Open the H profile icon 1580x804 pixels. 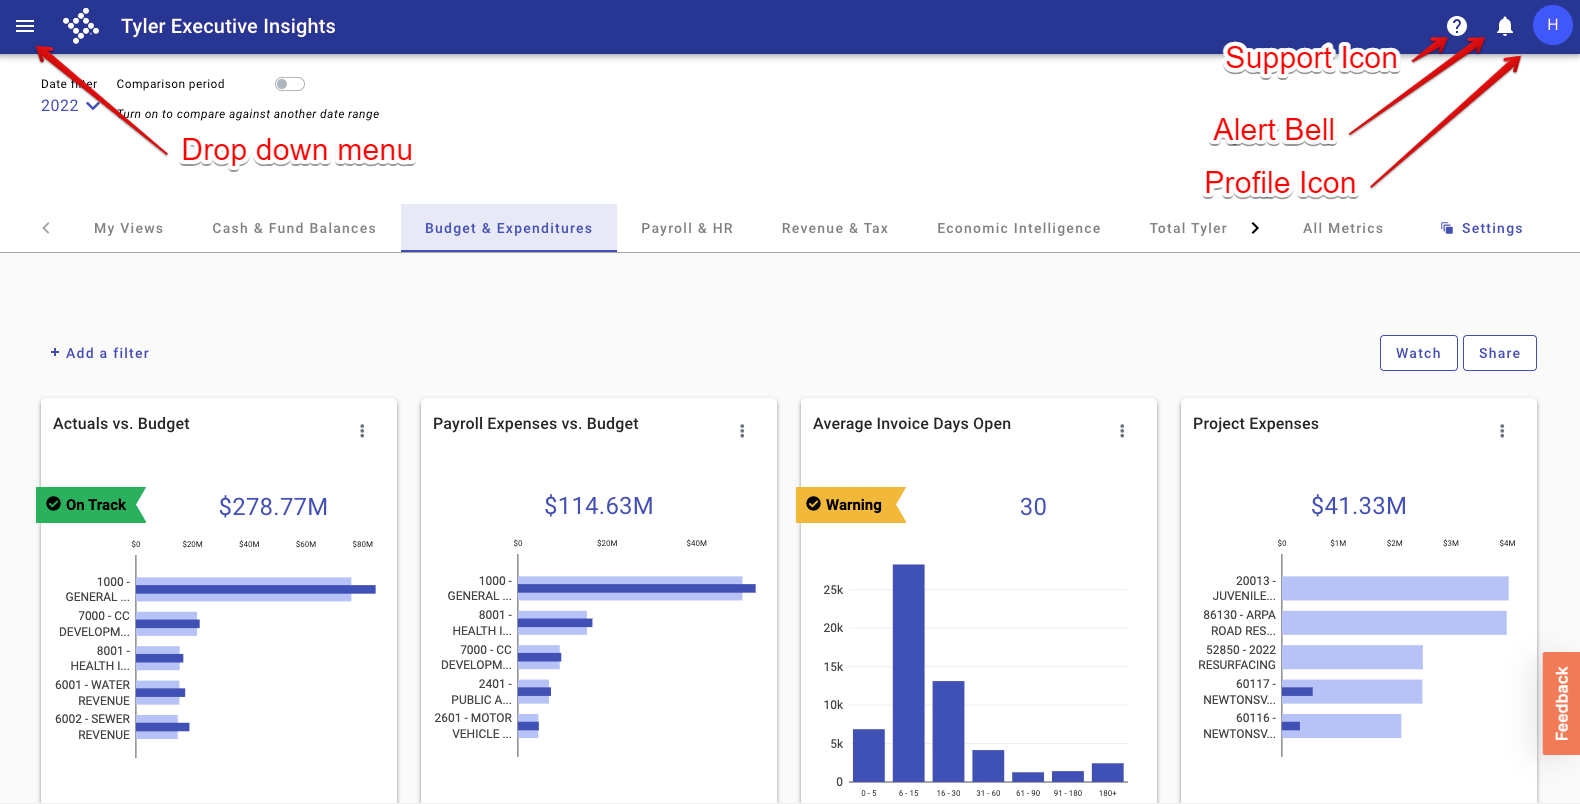pyautogui.click(x=1553, y=25)
